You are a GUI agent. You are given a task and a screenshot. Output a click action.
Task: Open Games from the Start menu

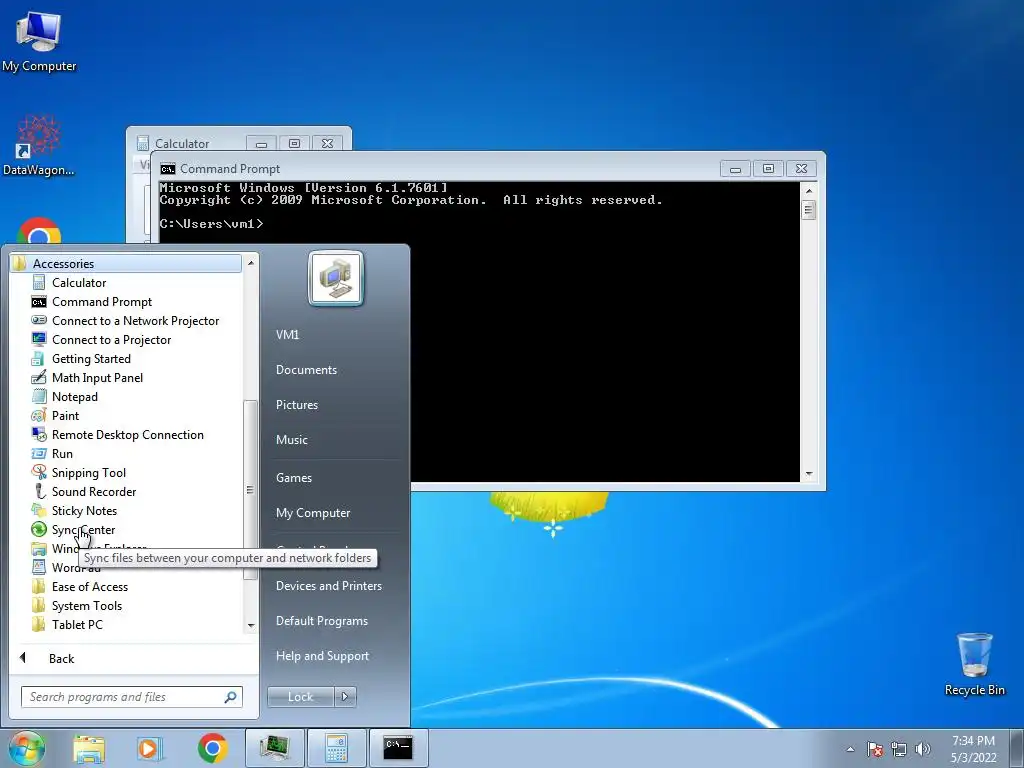tap(294, 477)
